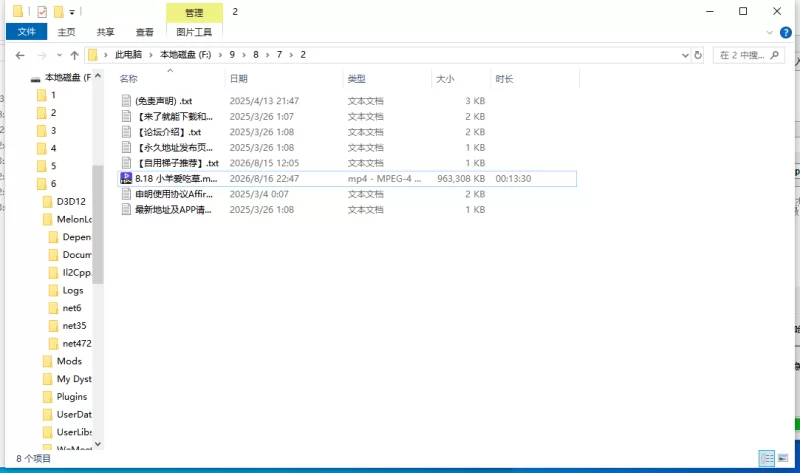Open folder 5 in the navigation tree
The image size is (800, 473).
pos(53,166)
